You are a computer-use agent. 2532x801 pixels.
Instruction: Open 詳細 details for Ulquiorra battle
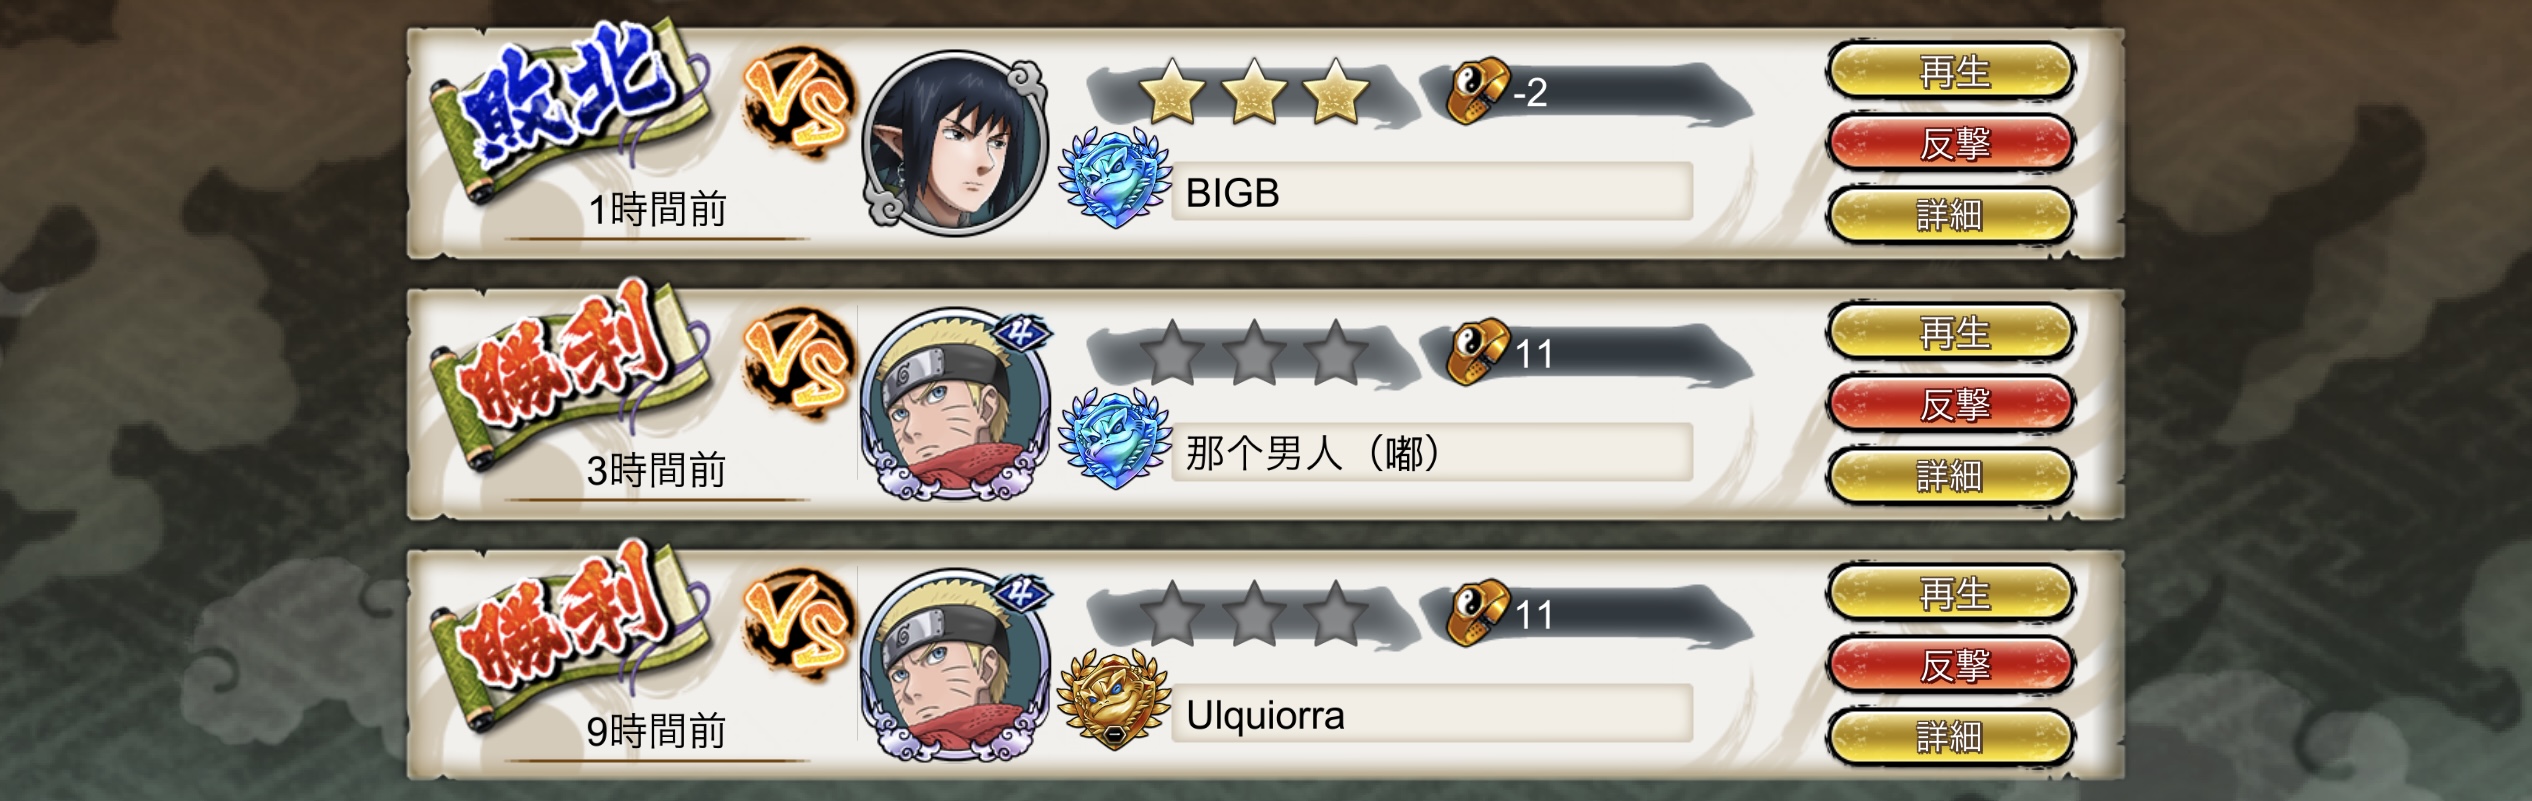point(1950,737)
